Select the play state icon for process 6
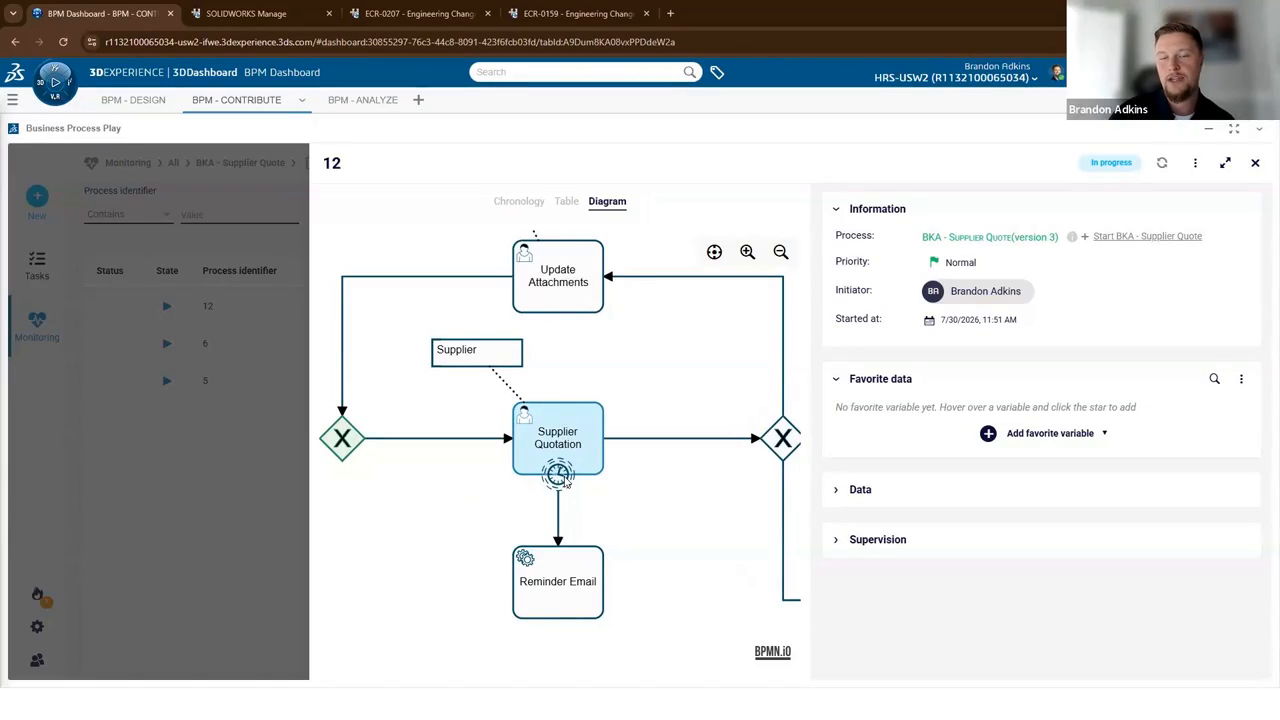The height and width of the screenshot is (720, 1280). click(167, 344)
